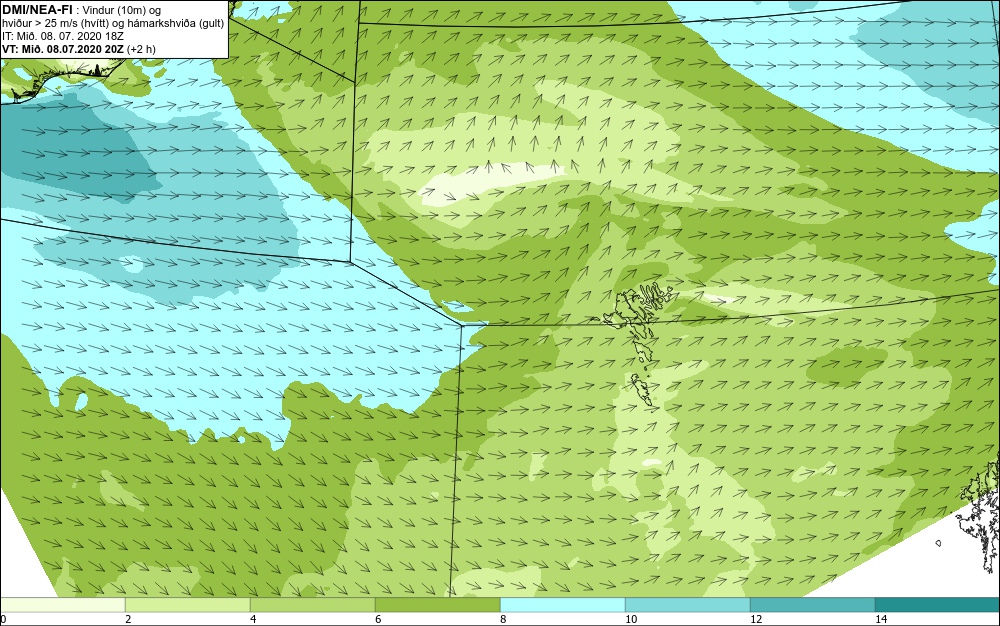Click the darkest teal legend segment above 14
This screenshot has width=1000, height=626.
[938, 605]
